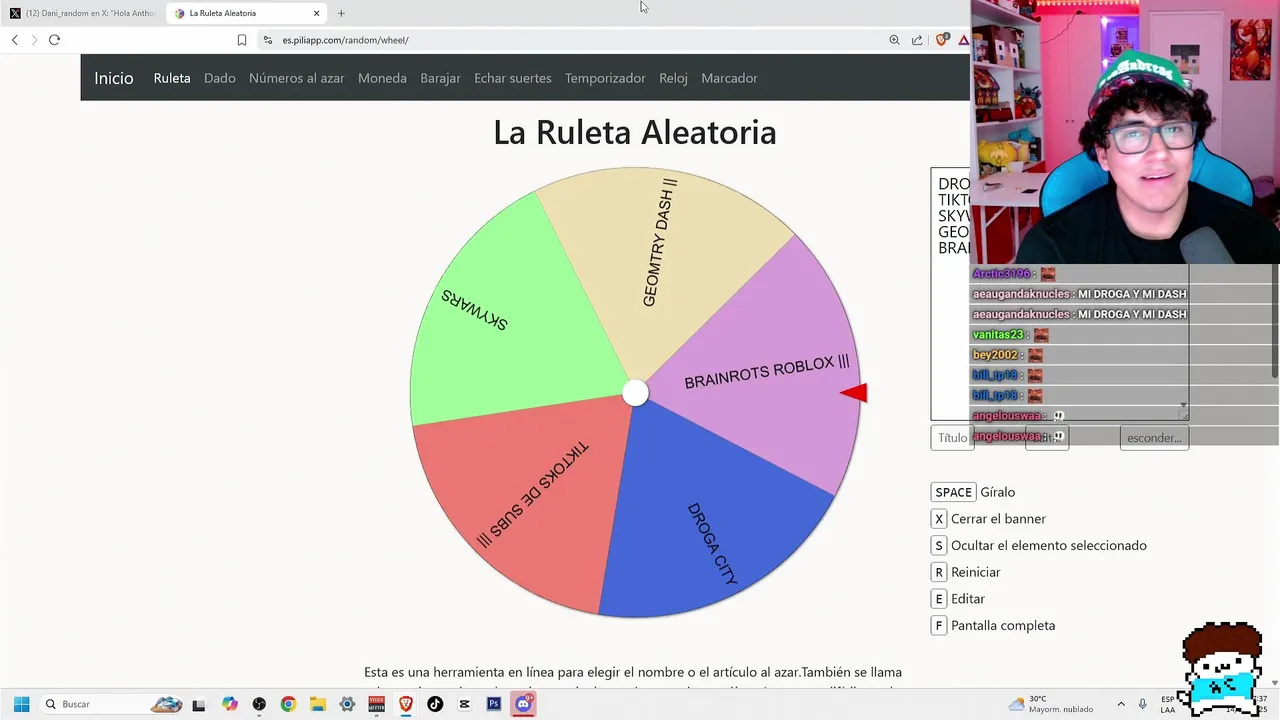The height and width of the screenshot is (720, 1280).
Task: Click the esconder button
Action: (x=1154, y=438)
